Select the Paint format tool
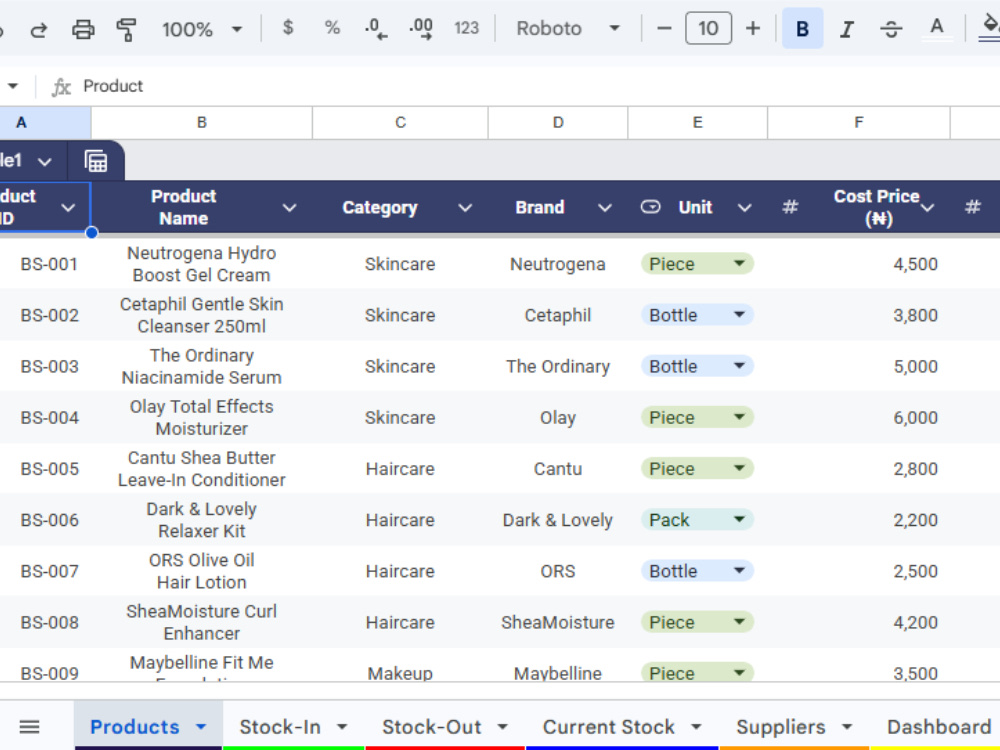 (x=126, y=29)
